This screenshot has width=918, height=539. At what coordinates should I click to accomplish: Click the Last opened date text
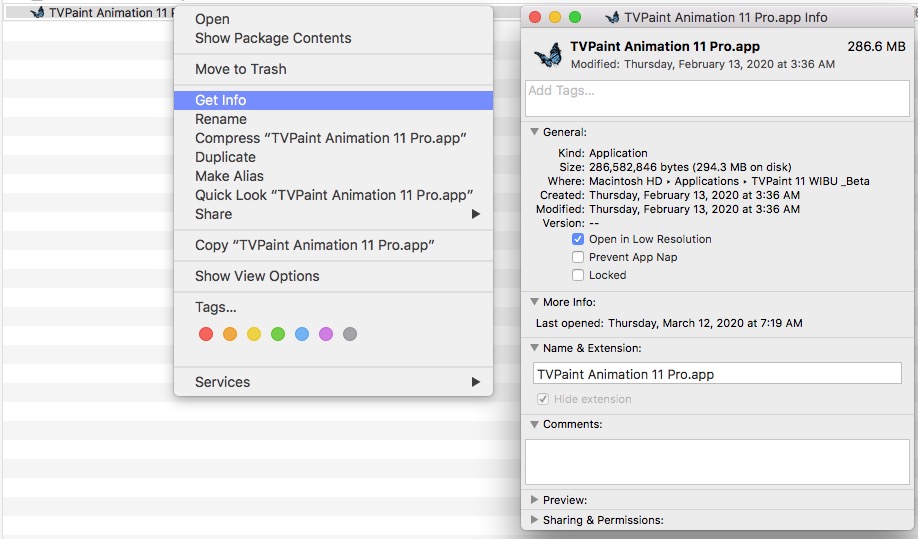705,323
